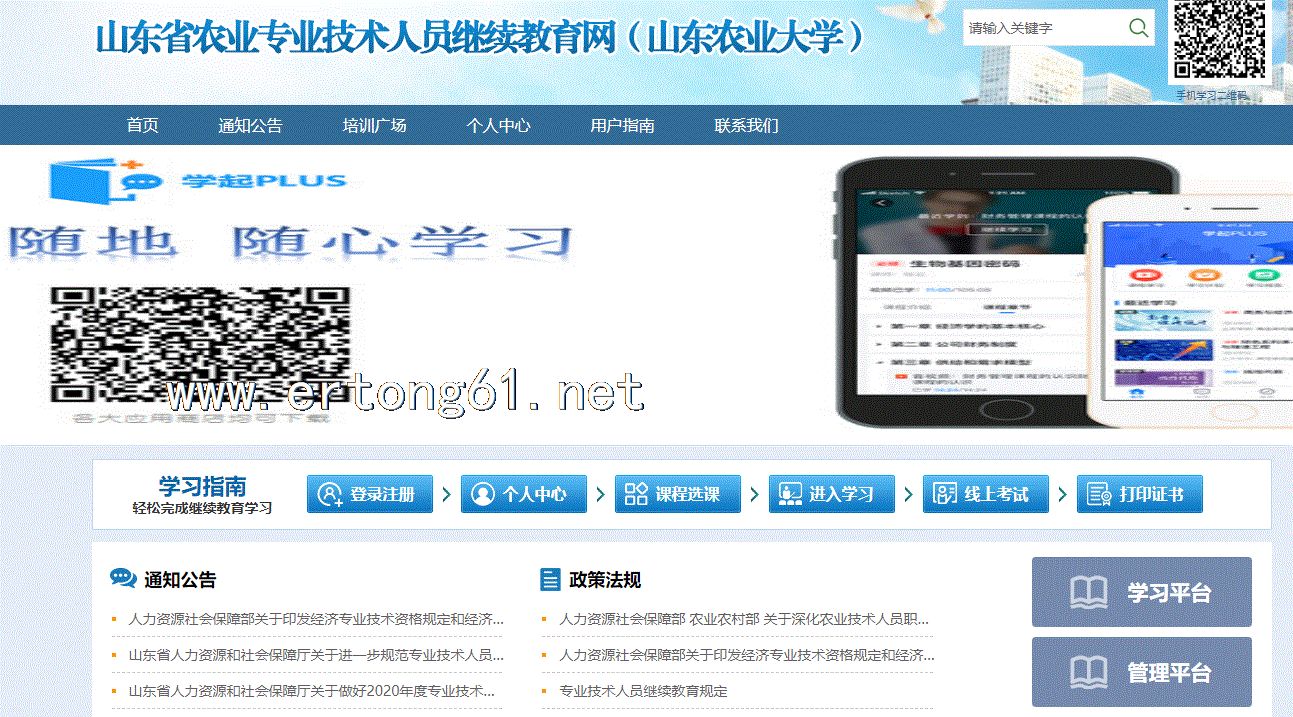
Task: Click 联系我们 in the navigation bar
Action: tap(746, 126)
